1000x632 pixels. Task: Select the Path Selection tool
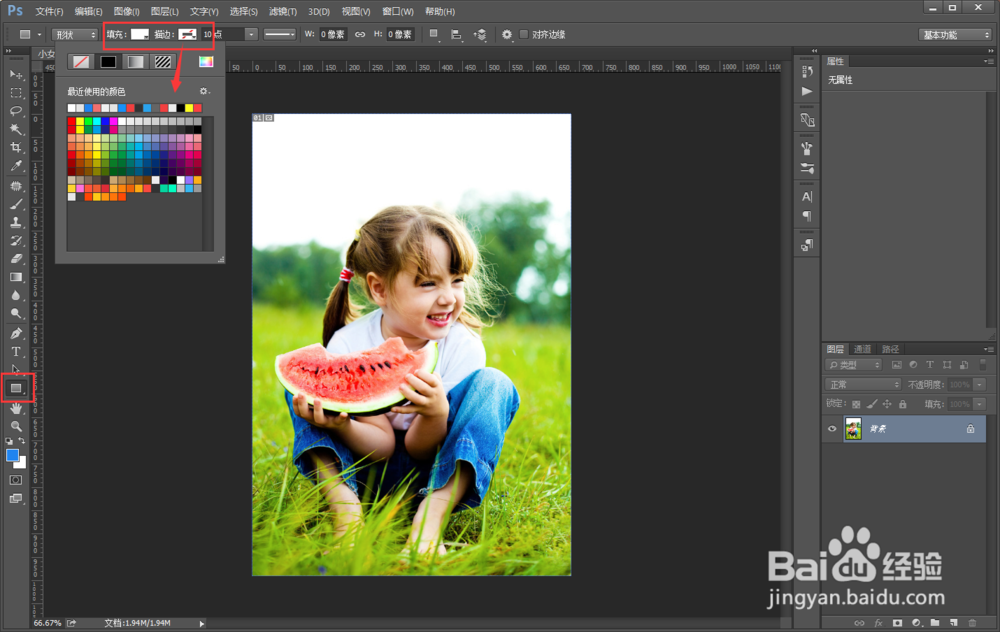tap(16, 369)
